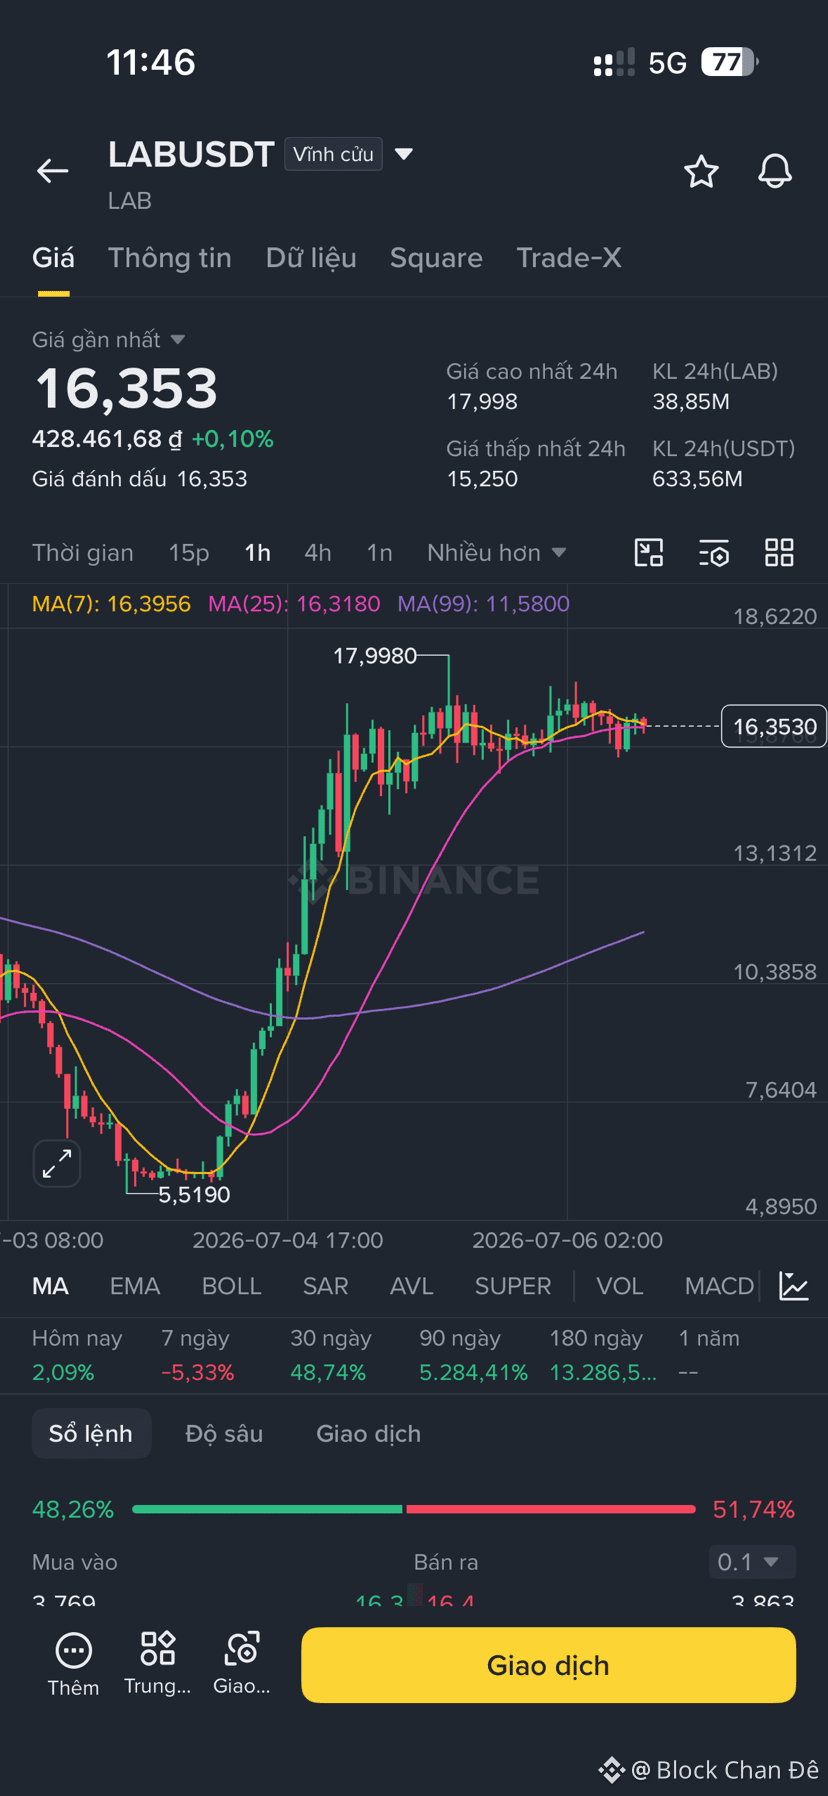828x1796 pixels.
Task: Tap the KL 24h(USDT) 633,56M value
Action: pos(697,479)
